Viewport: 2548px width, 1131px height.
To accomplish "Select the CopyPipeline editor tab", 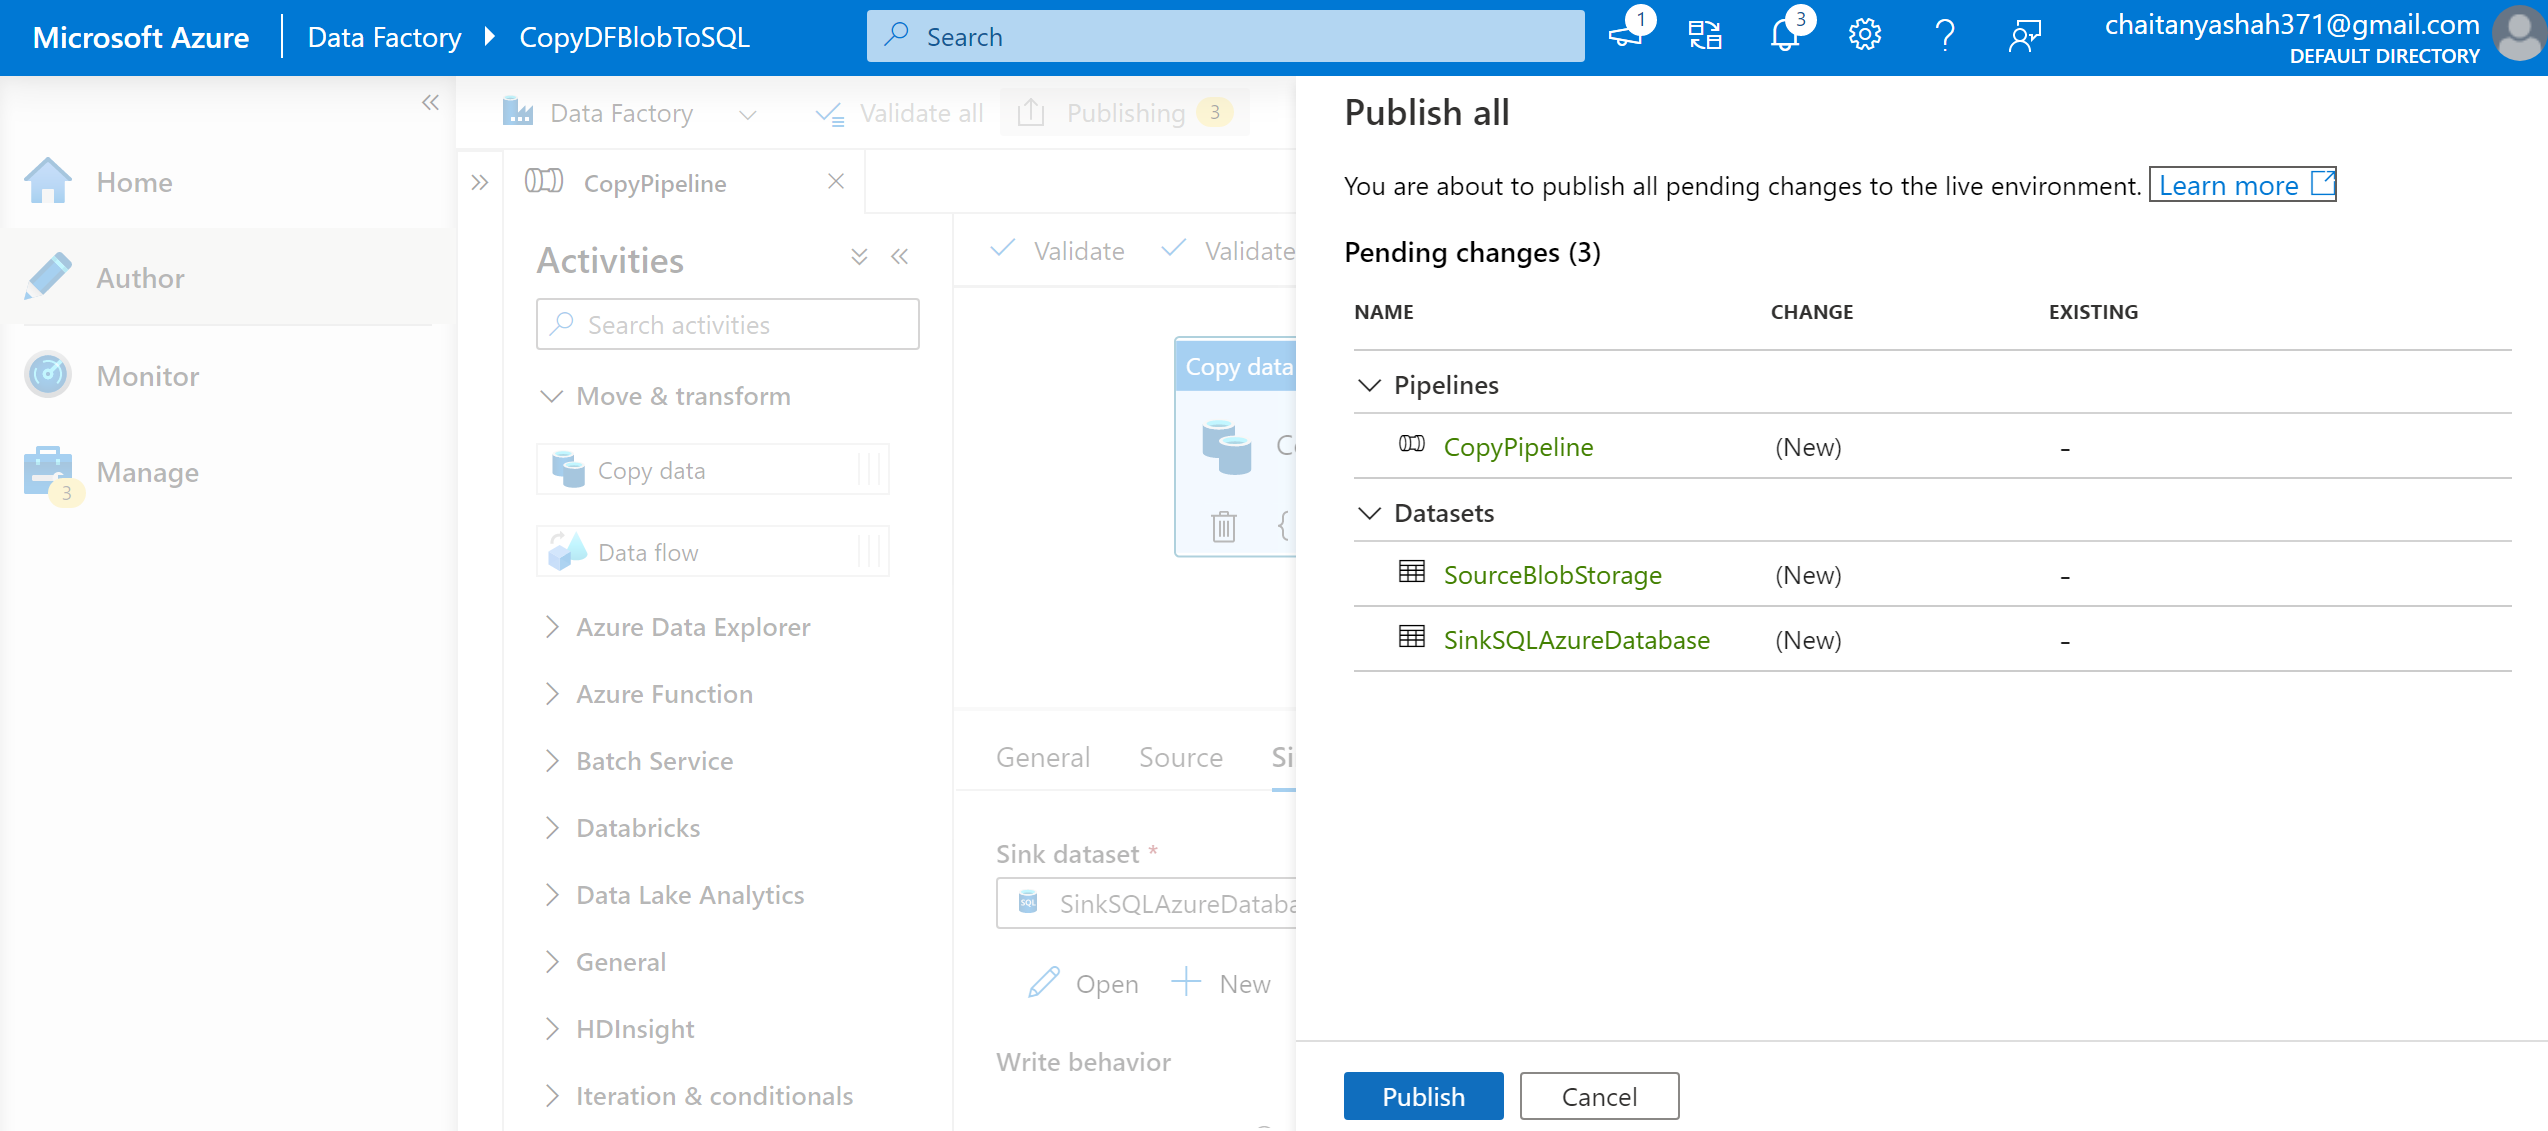I will tap(686, 182).
